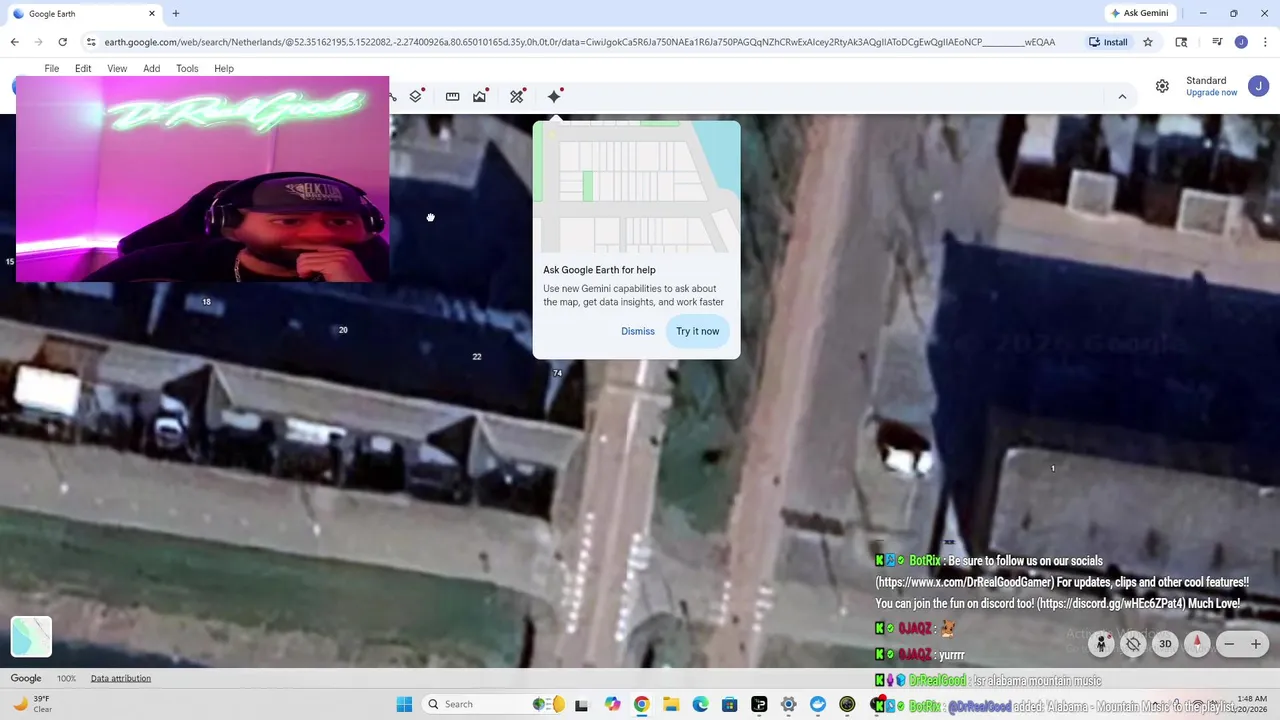
Task: View site information icon
Action: point(91,42)
